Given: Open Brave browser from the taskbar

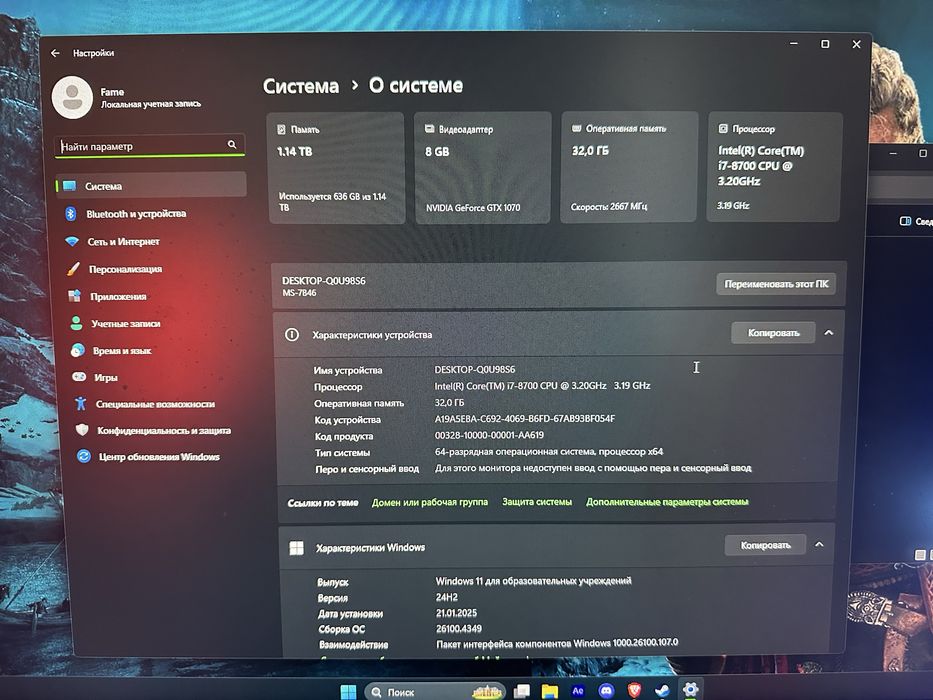Looking at the screenshot, I should tap(634, 690).
